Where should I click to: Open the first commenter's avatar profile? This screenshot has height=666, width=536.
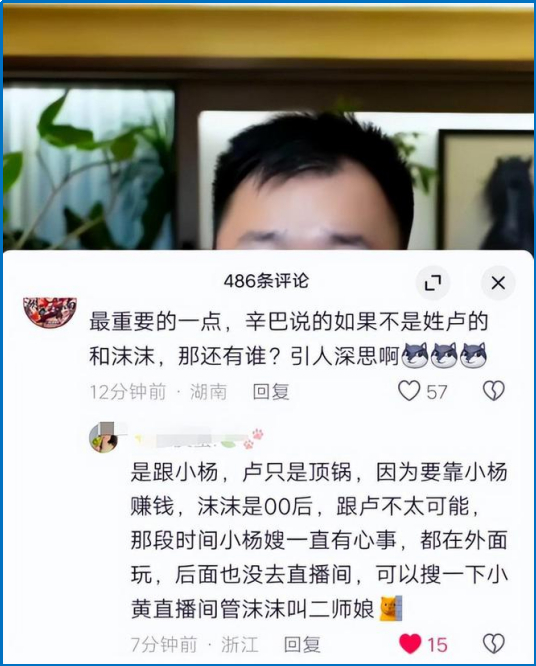[x=50, y=313]
